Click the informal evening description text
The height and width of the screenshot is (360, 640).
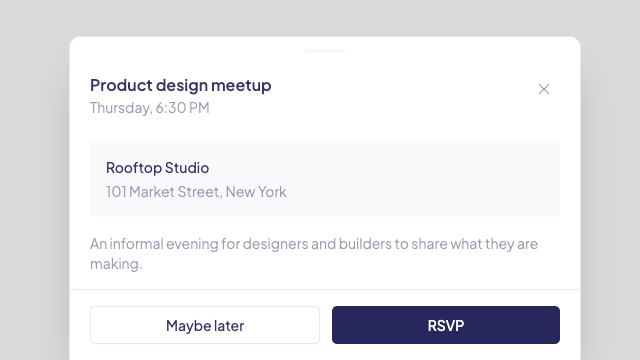(314, 253)
